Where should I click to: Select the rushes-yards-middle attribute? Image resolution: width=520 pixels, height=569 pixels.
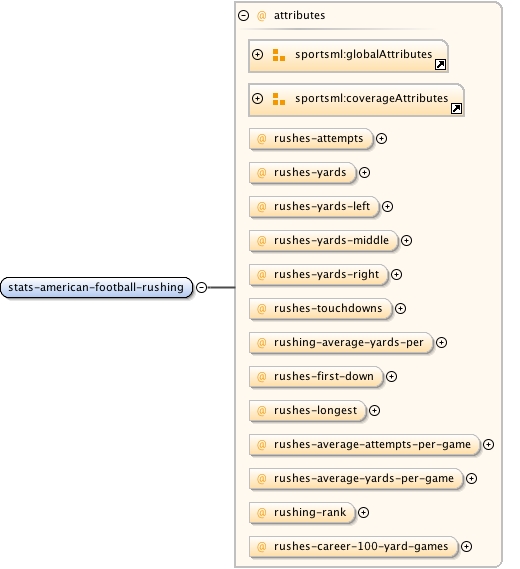[x=323, y=241]
